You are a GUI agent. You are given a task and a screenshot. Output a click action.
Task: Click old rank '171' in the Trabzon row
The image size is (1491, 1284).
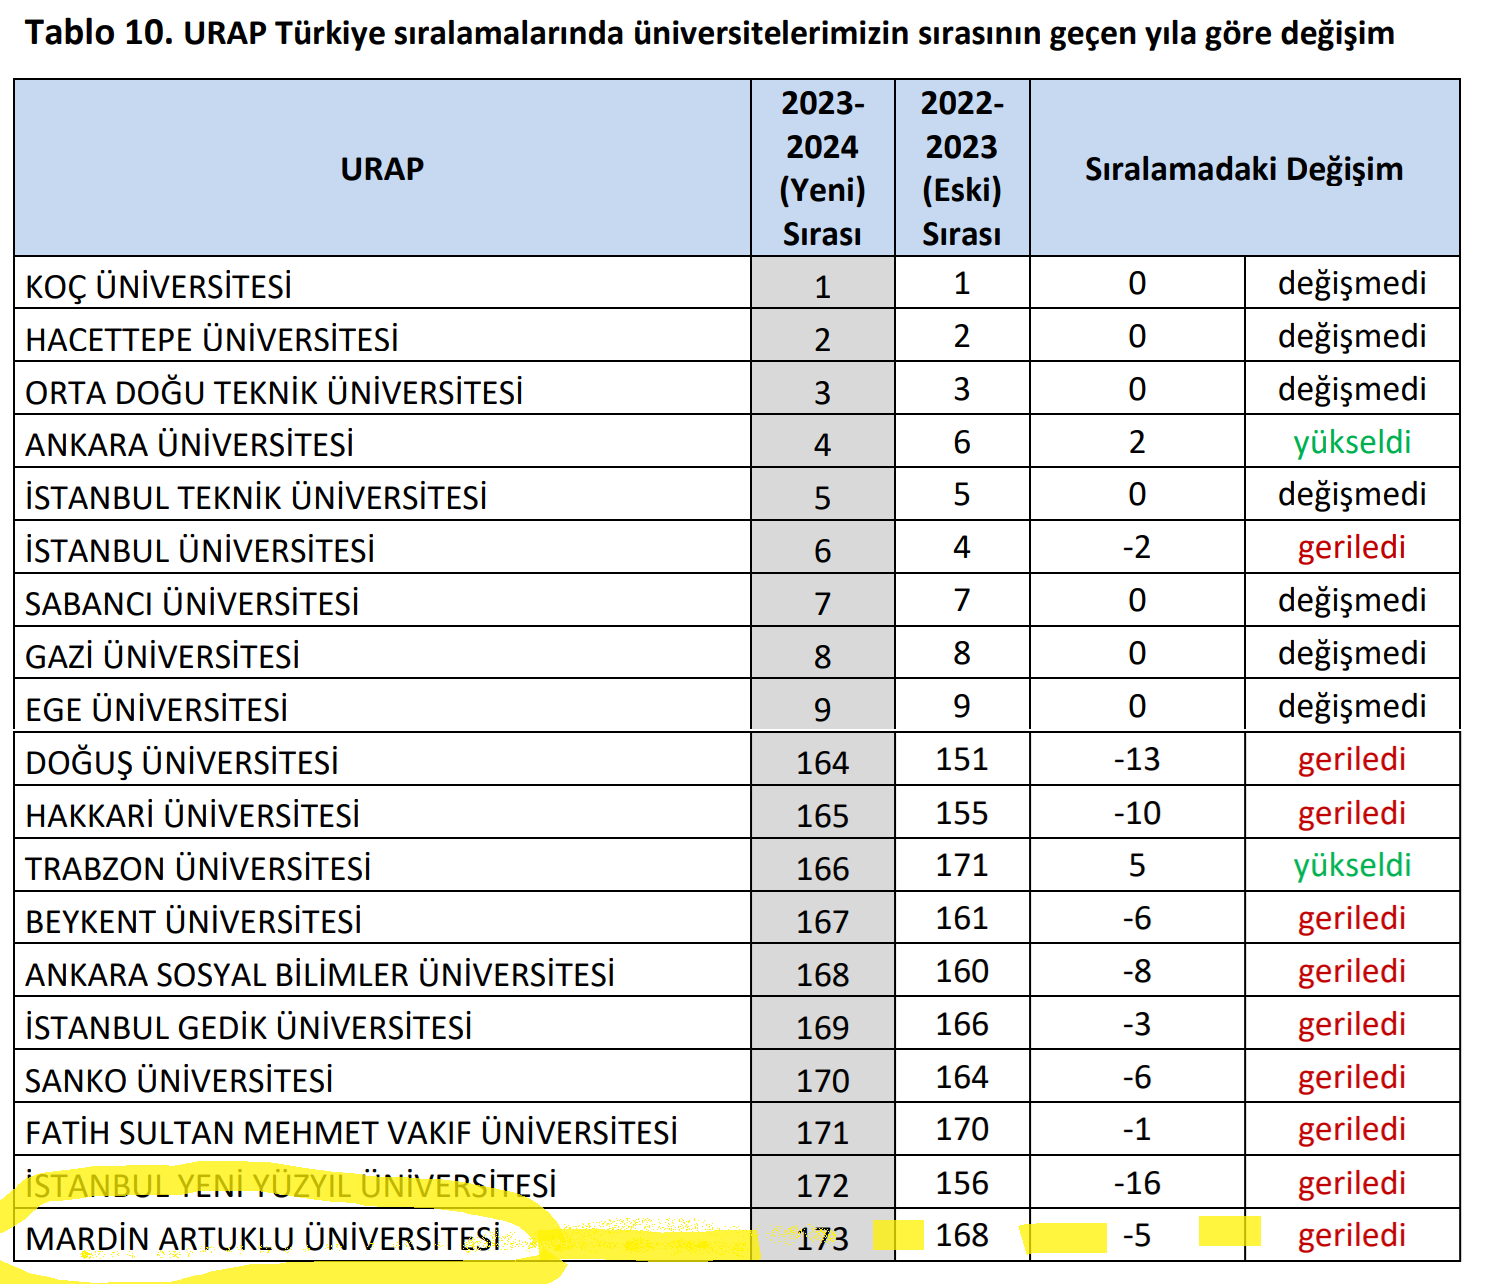click(x=962, y=865)
